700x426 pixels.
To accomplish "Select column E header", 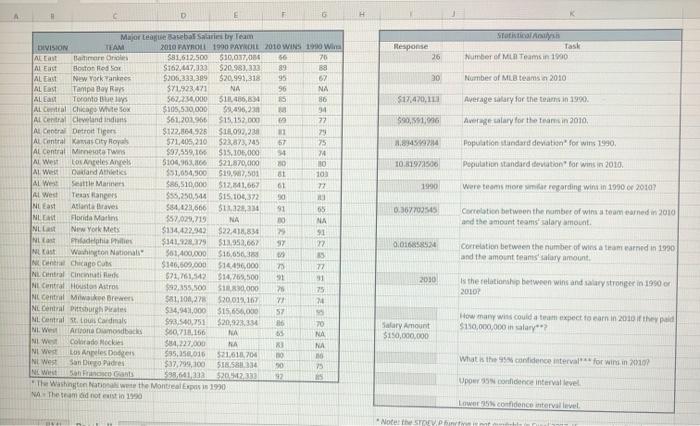I will (x=236, y=15).
